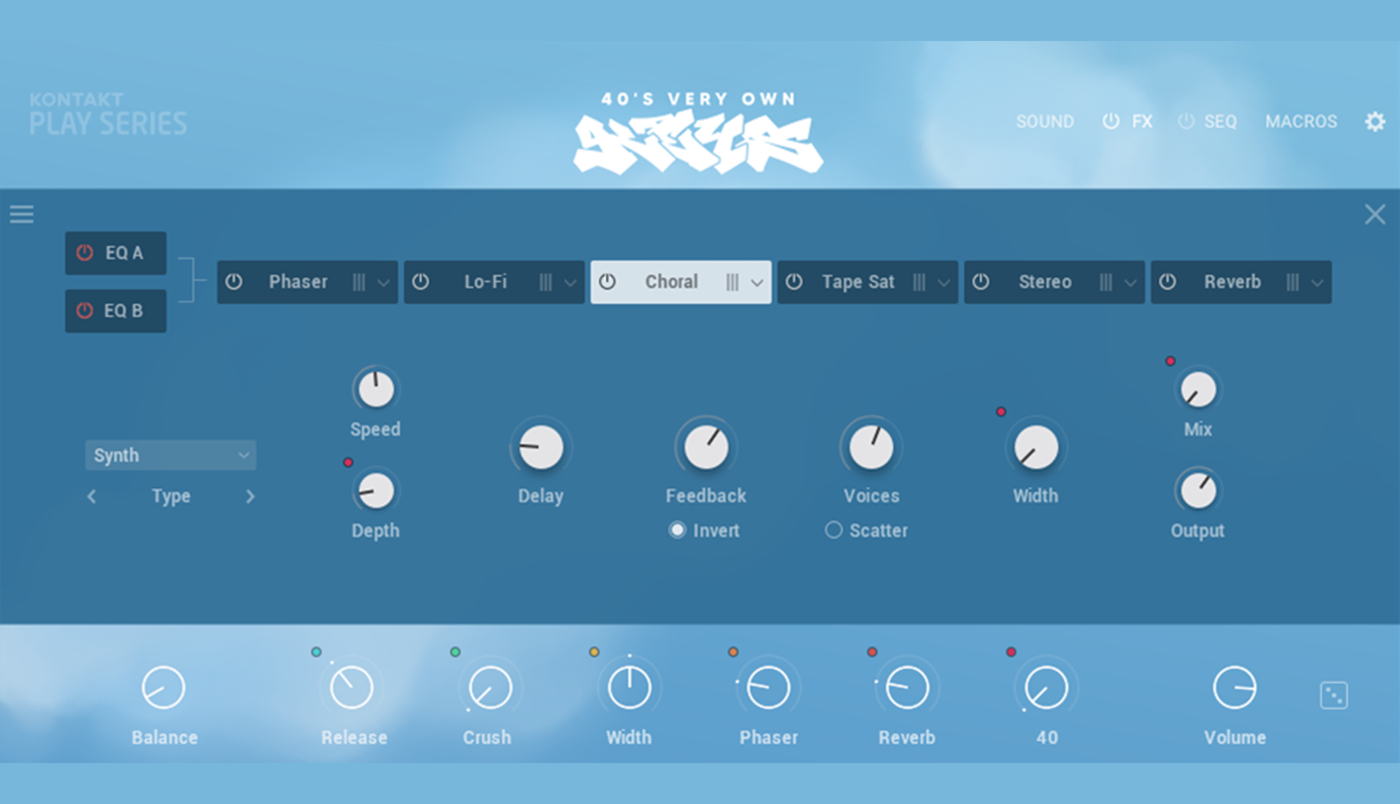Select the Invert radio button
The height and width of the screenshot is (804, 1400).
coord(678,530)
